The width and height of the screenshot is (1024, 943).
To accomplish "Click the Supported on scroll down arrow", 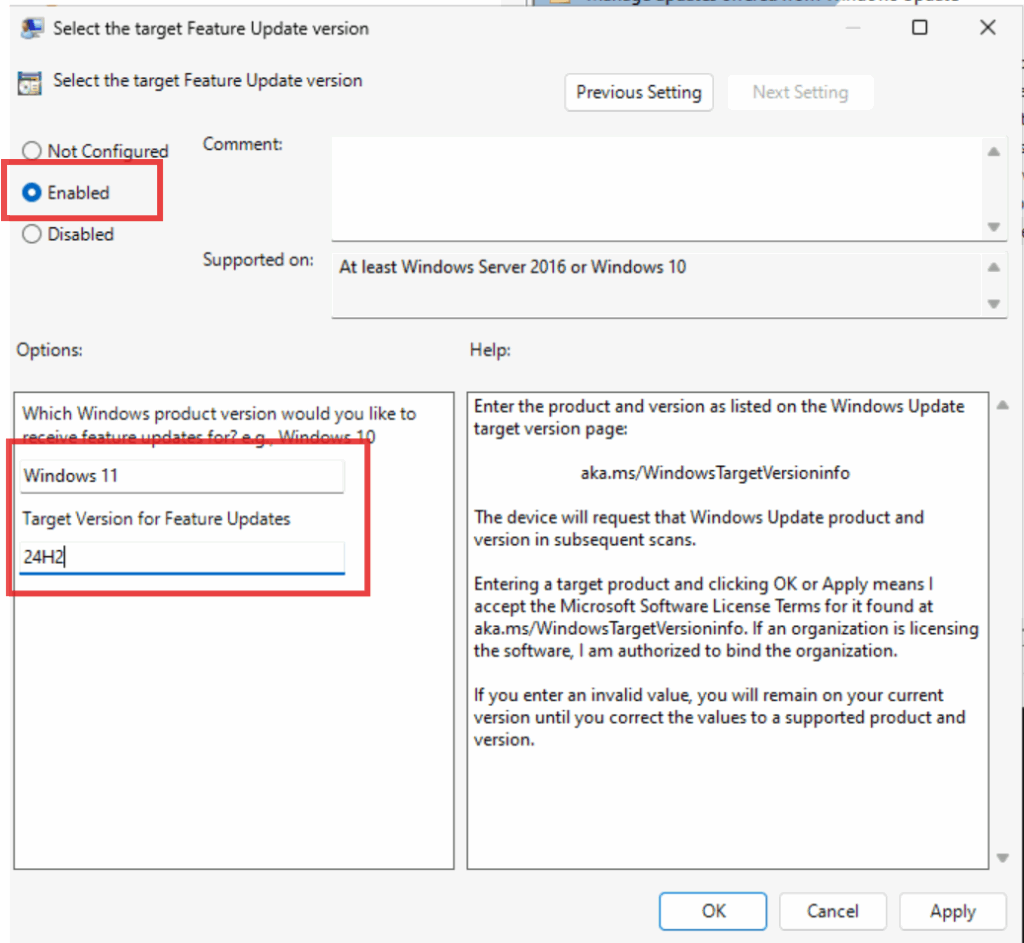I will (993, 304).
